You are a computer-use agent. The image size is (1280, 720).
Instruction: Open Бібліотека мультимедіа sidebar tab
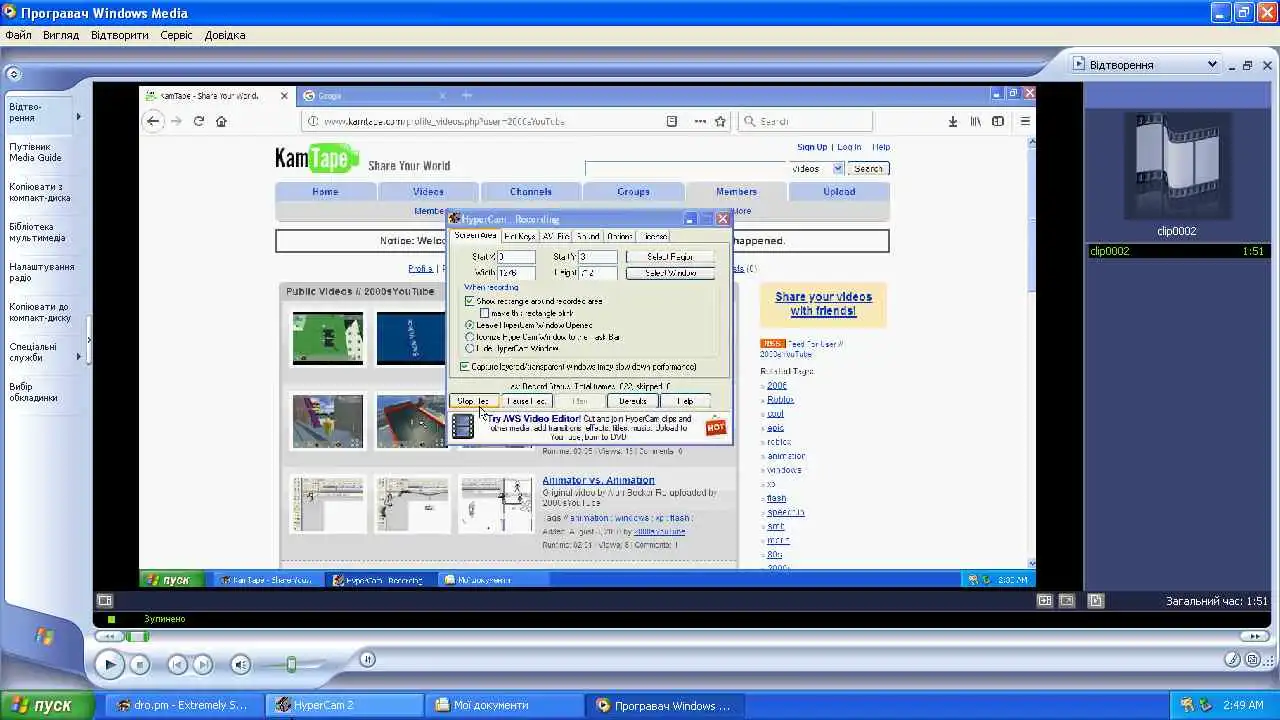pos(38,232)
